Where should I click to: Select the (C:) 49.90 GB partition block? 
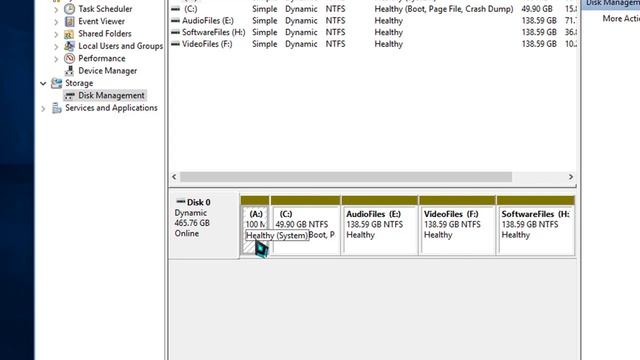(305, 226)
